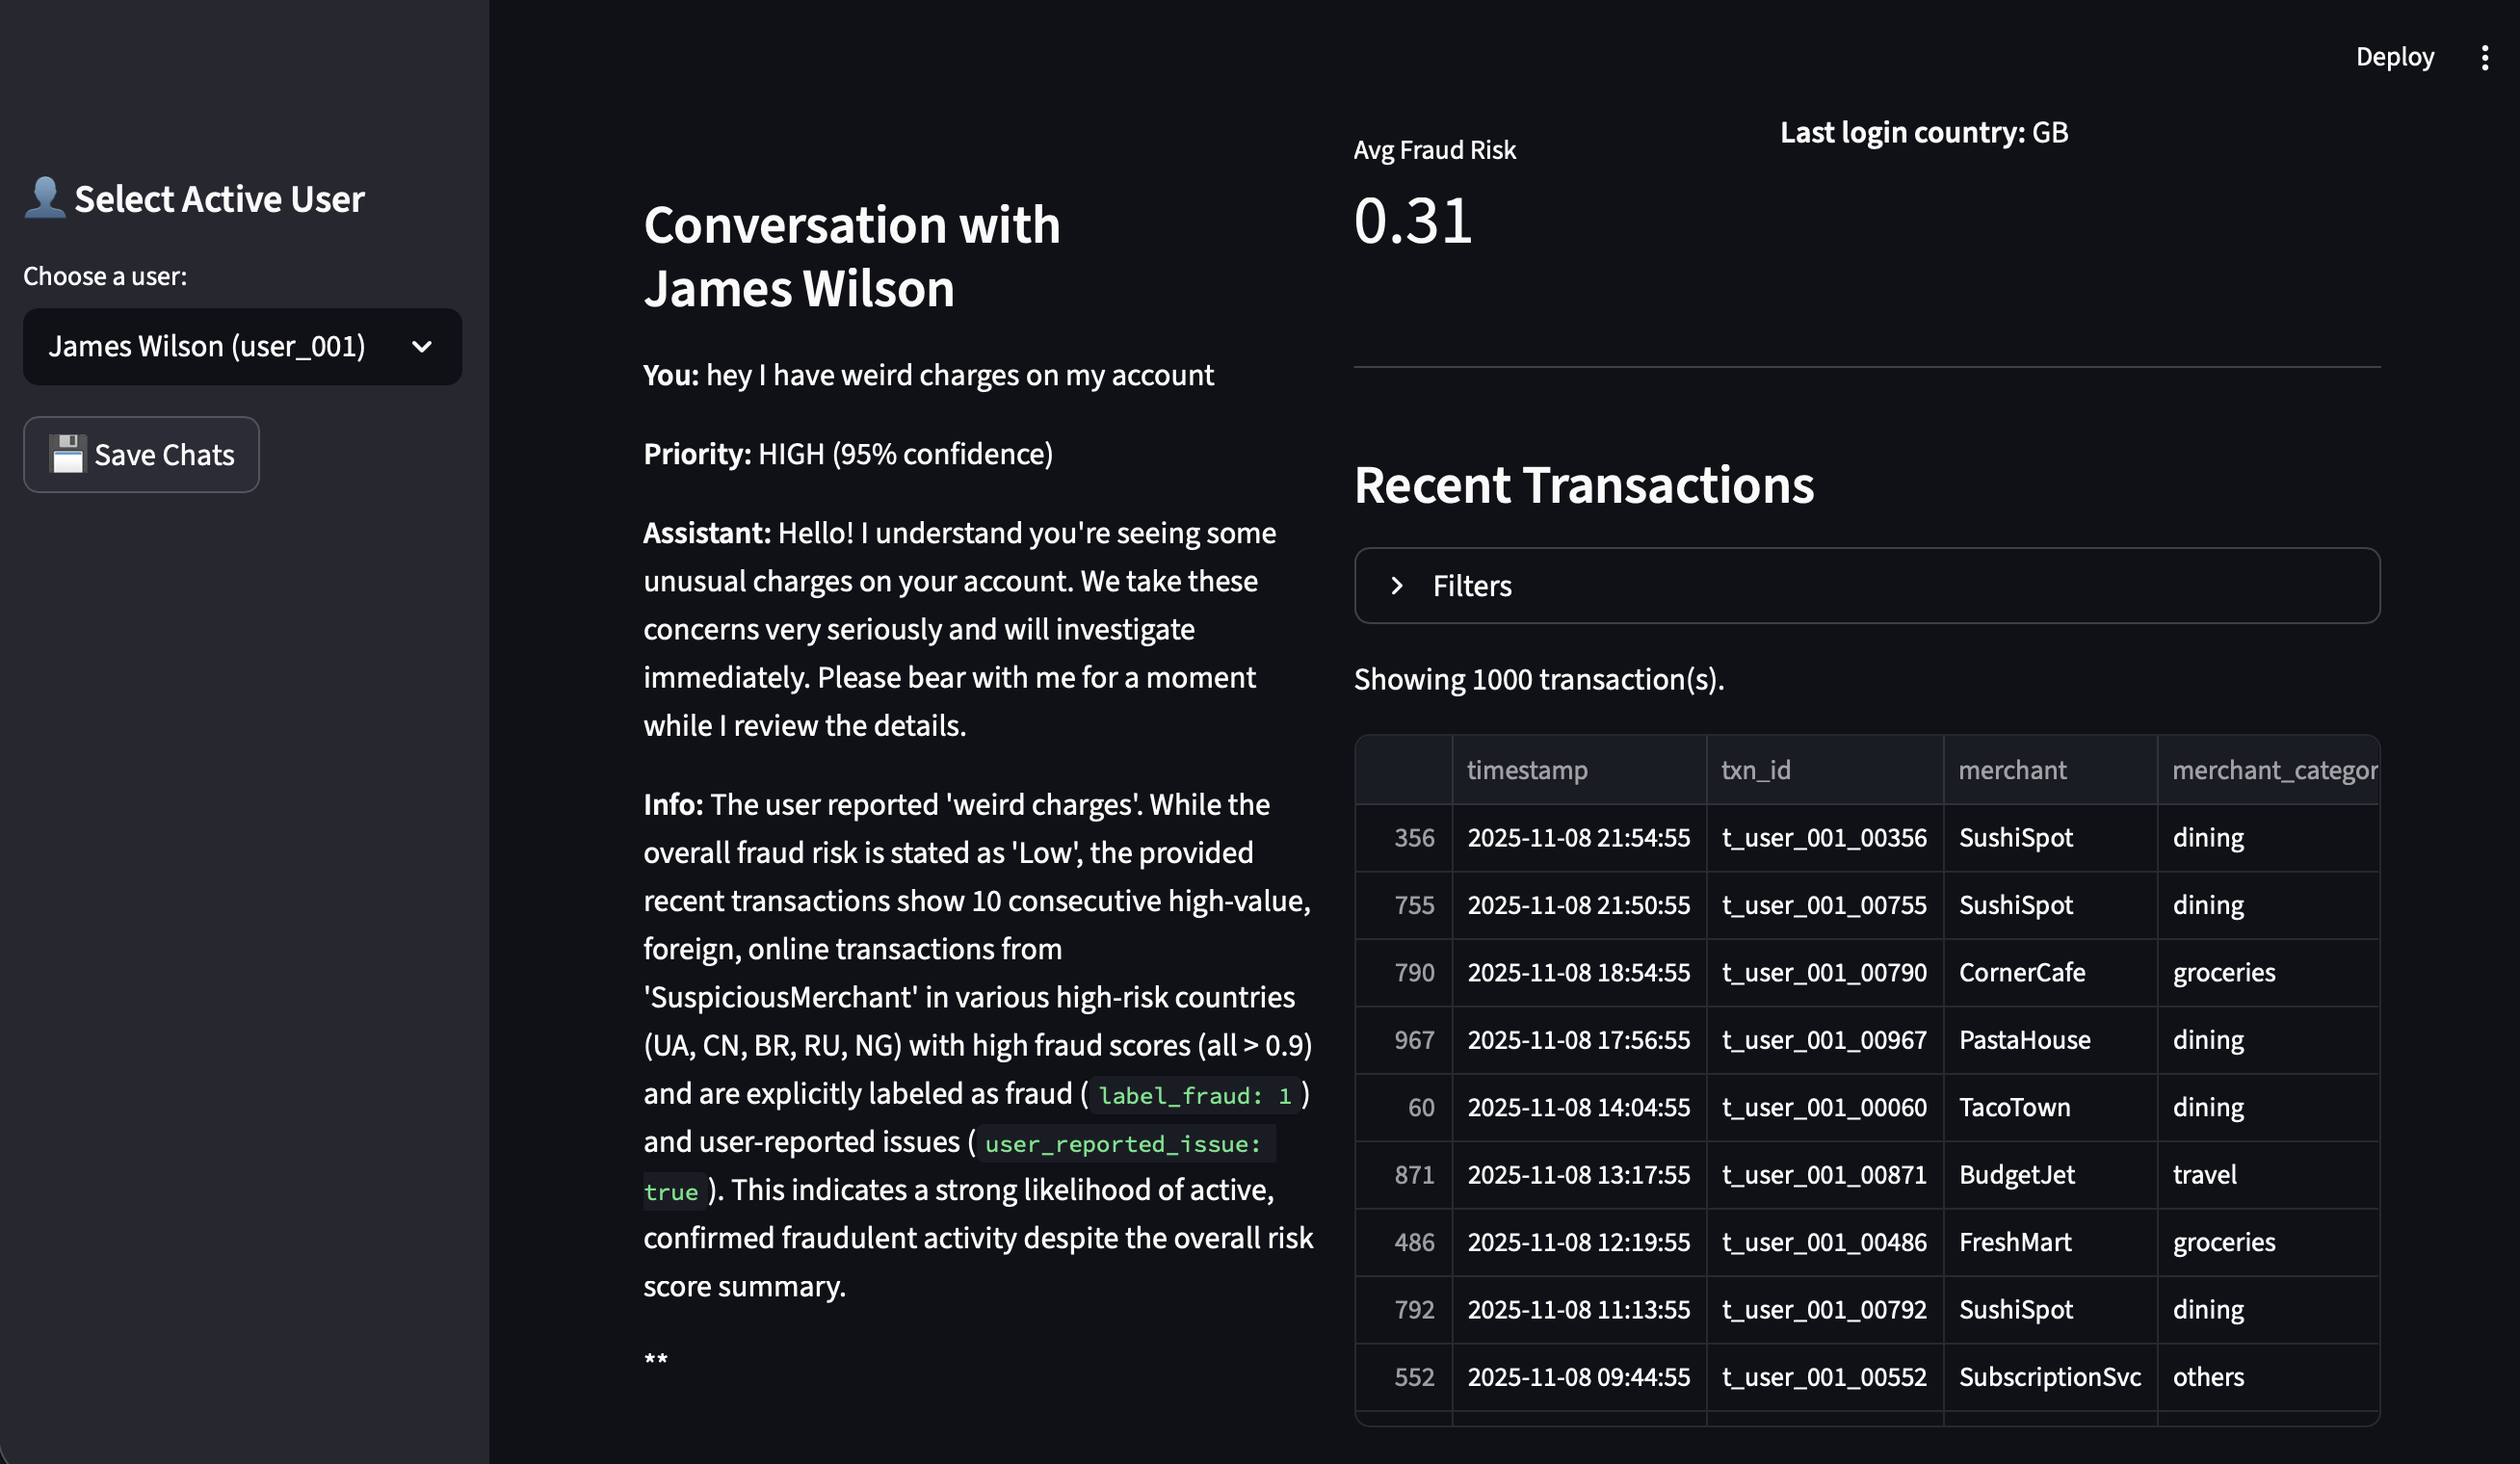Click the travel category cell
The height and width of the screenshot is (1464, 2520).
click(x=2204, y=1175)
